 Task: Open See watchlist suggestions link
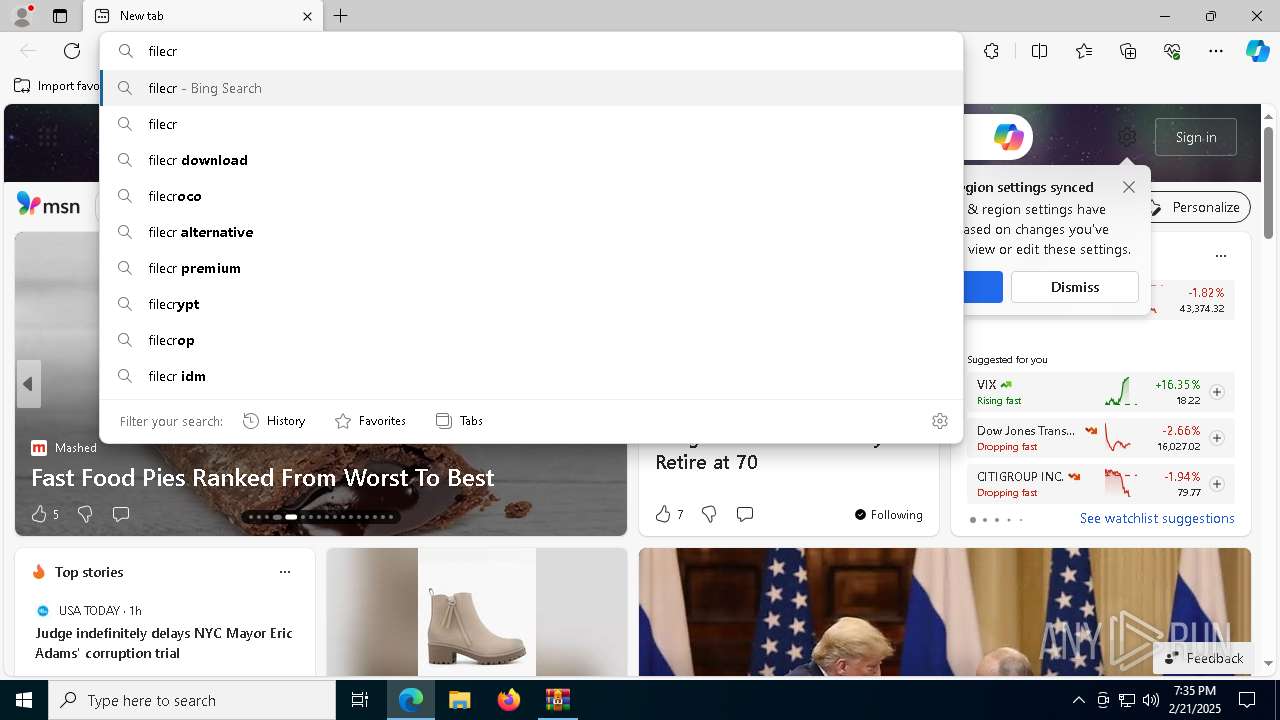point(1157,518)
